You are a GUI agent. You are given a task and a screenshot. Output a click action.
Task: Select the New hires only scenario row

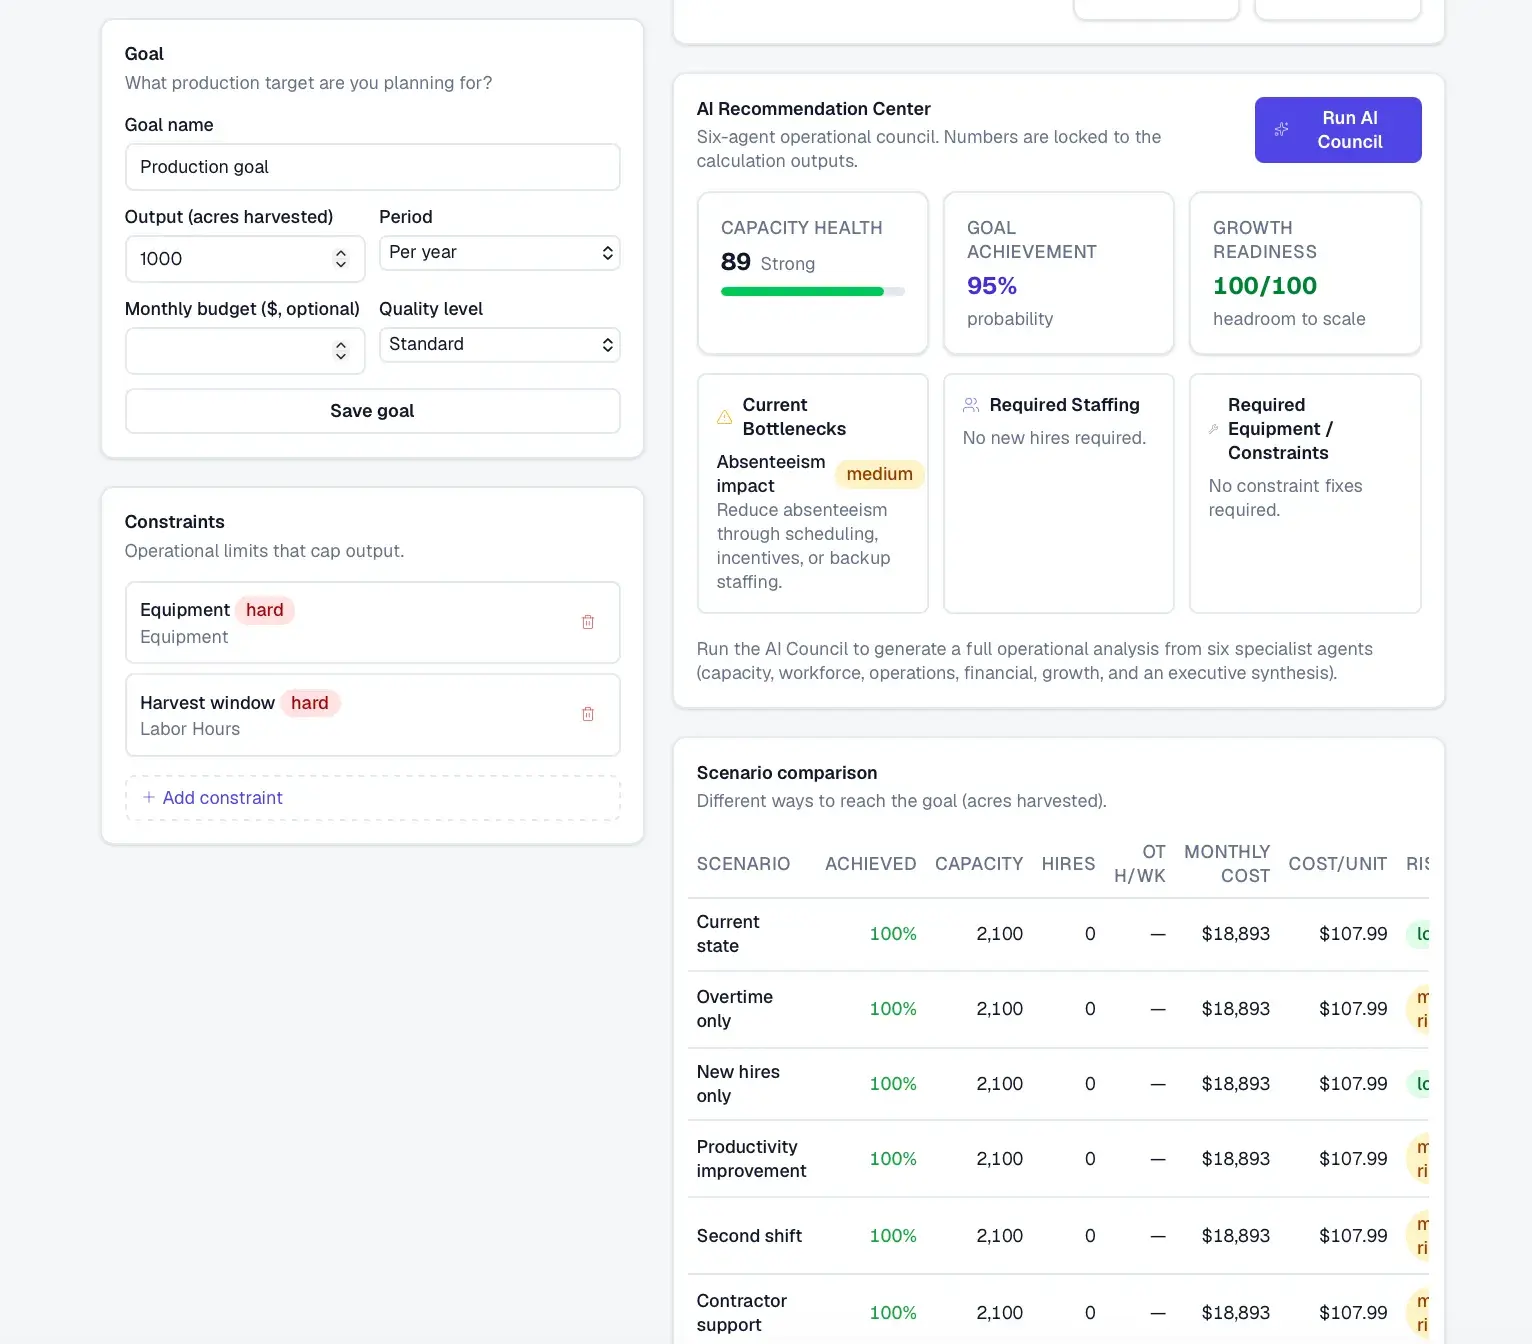(1058, 1084)
